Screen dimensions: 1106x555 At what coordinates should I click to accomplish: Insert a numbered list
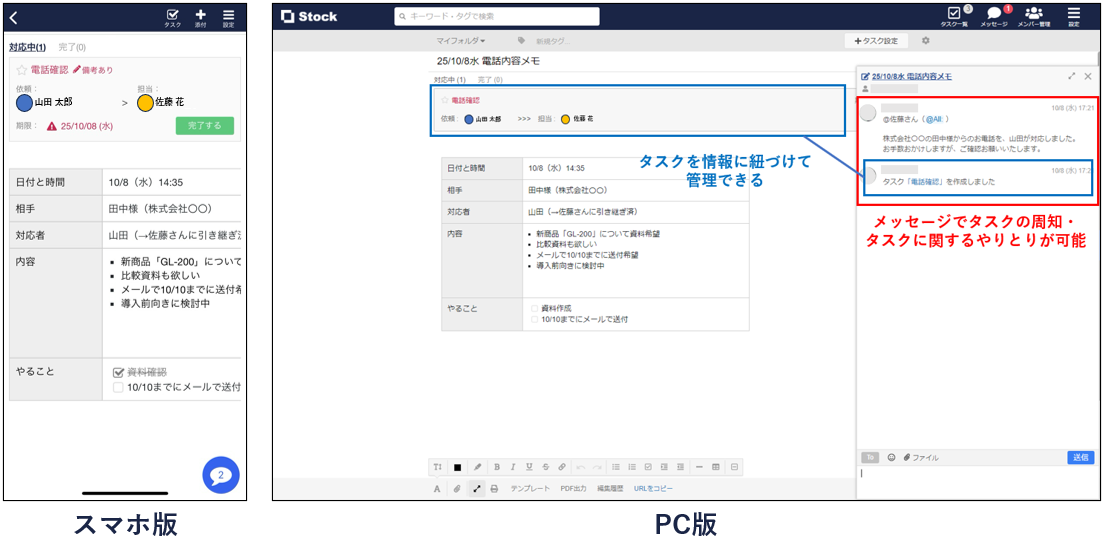pyautogui.click(x=632, y=467)
